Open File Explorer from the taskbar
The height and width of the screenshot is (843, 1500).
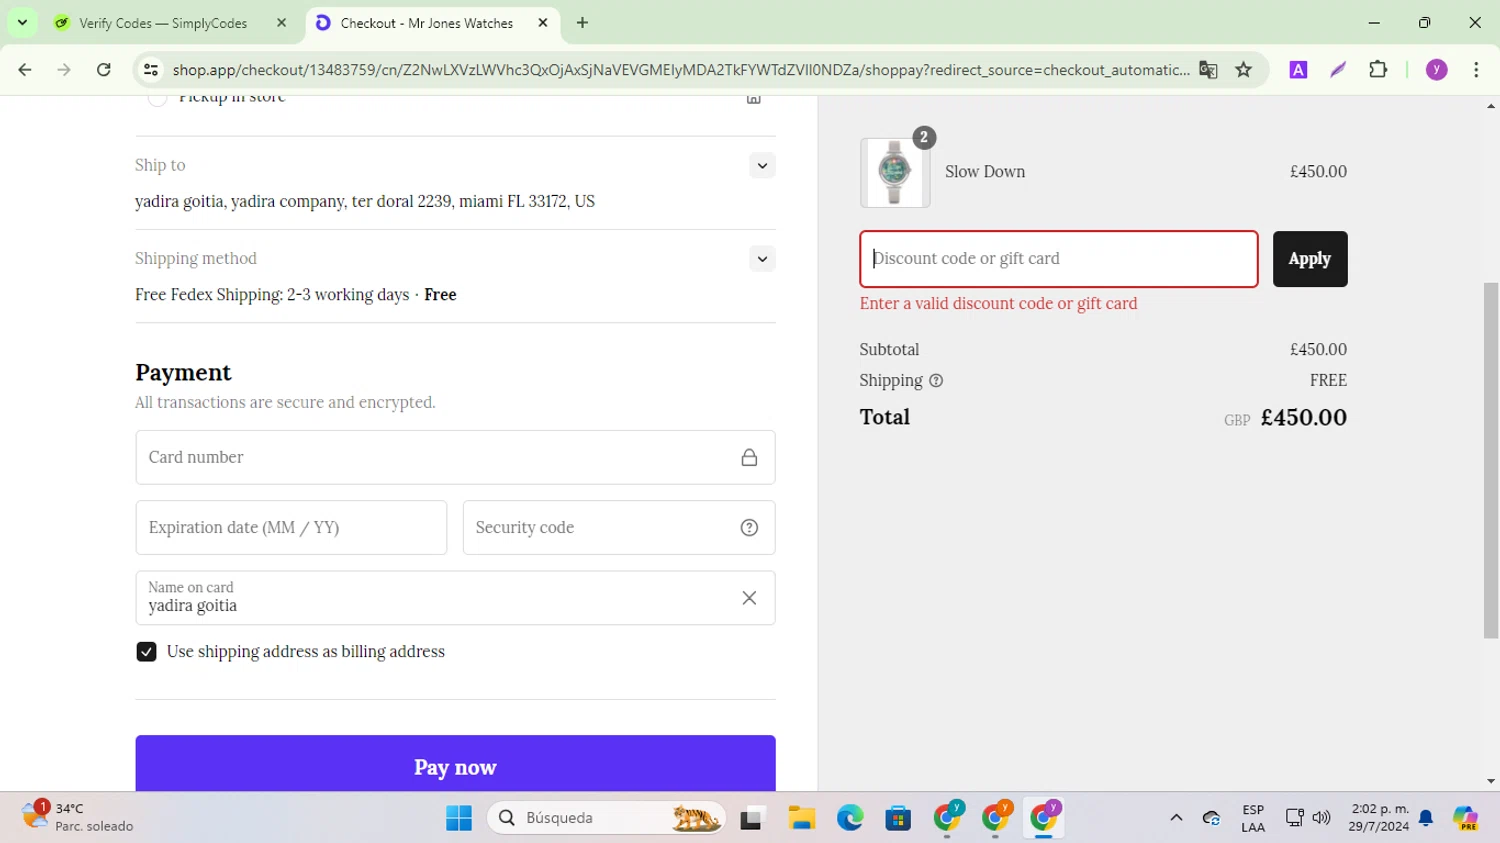(801, 818)
